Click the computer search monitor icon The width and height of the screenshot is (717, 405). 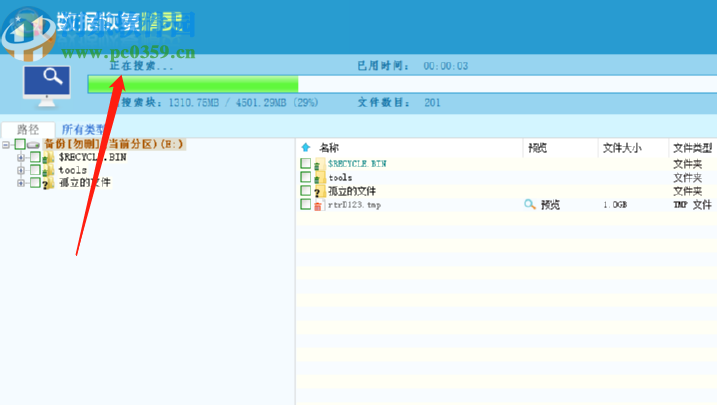pyautogui.click(x=47, y=86)
